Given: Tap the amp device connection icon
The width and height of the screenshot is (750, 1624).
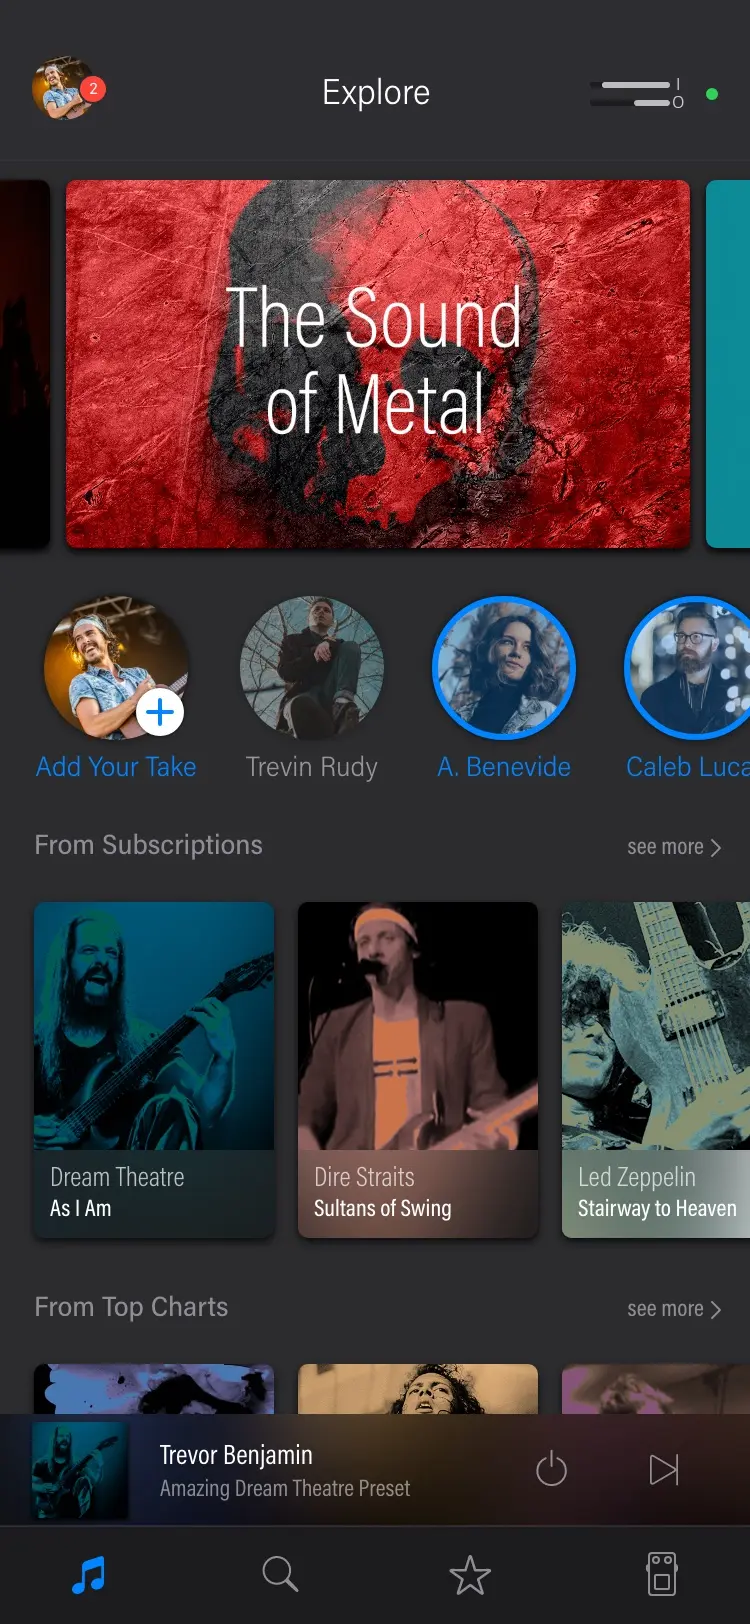Looking at the screenshot, I should point(637,94).
